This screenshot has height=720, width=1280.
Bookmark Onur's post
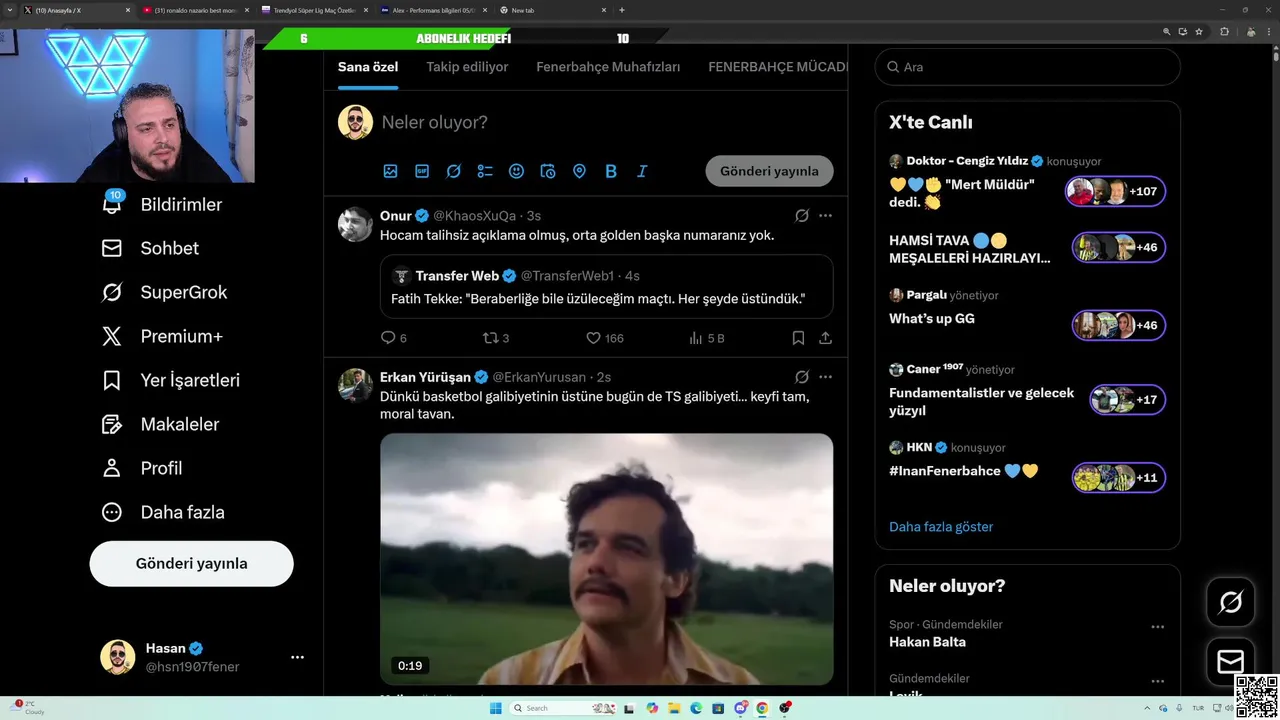(x=798, y=338)
